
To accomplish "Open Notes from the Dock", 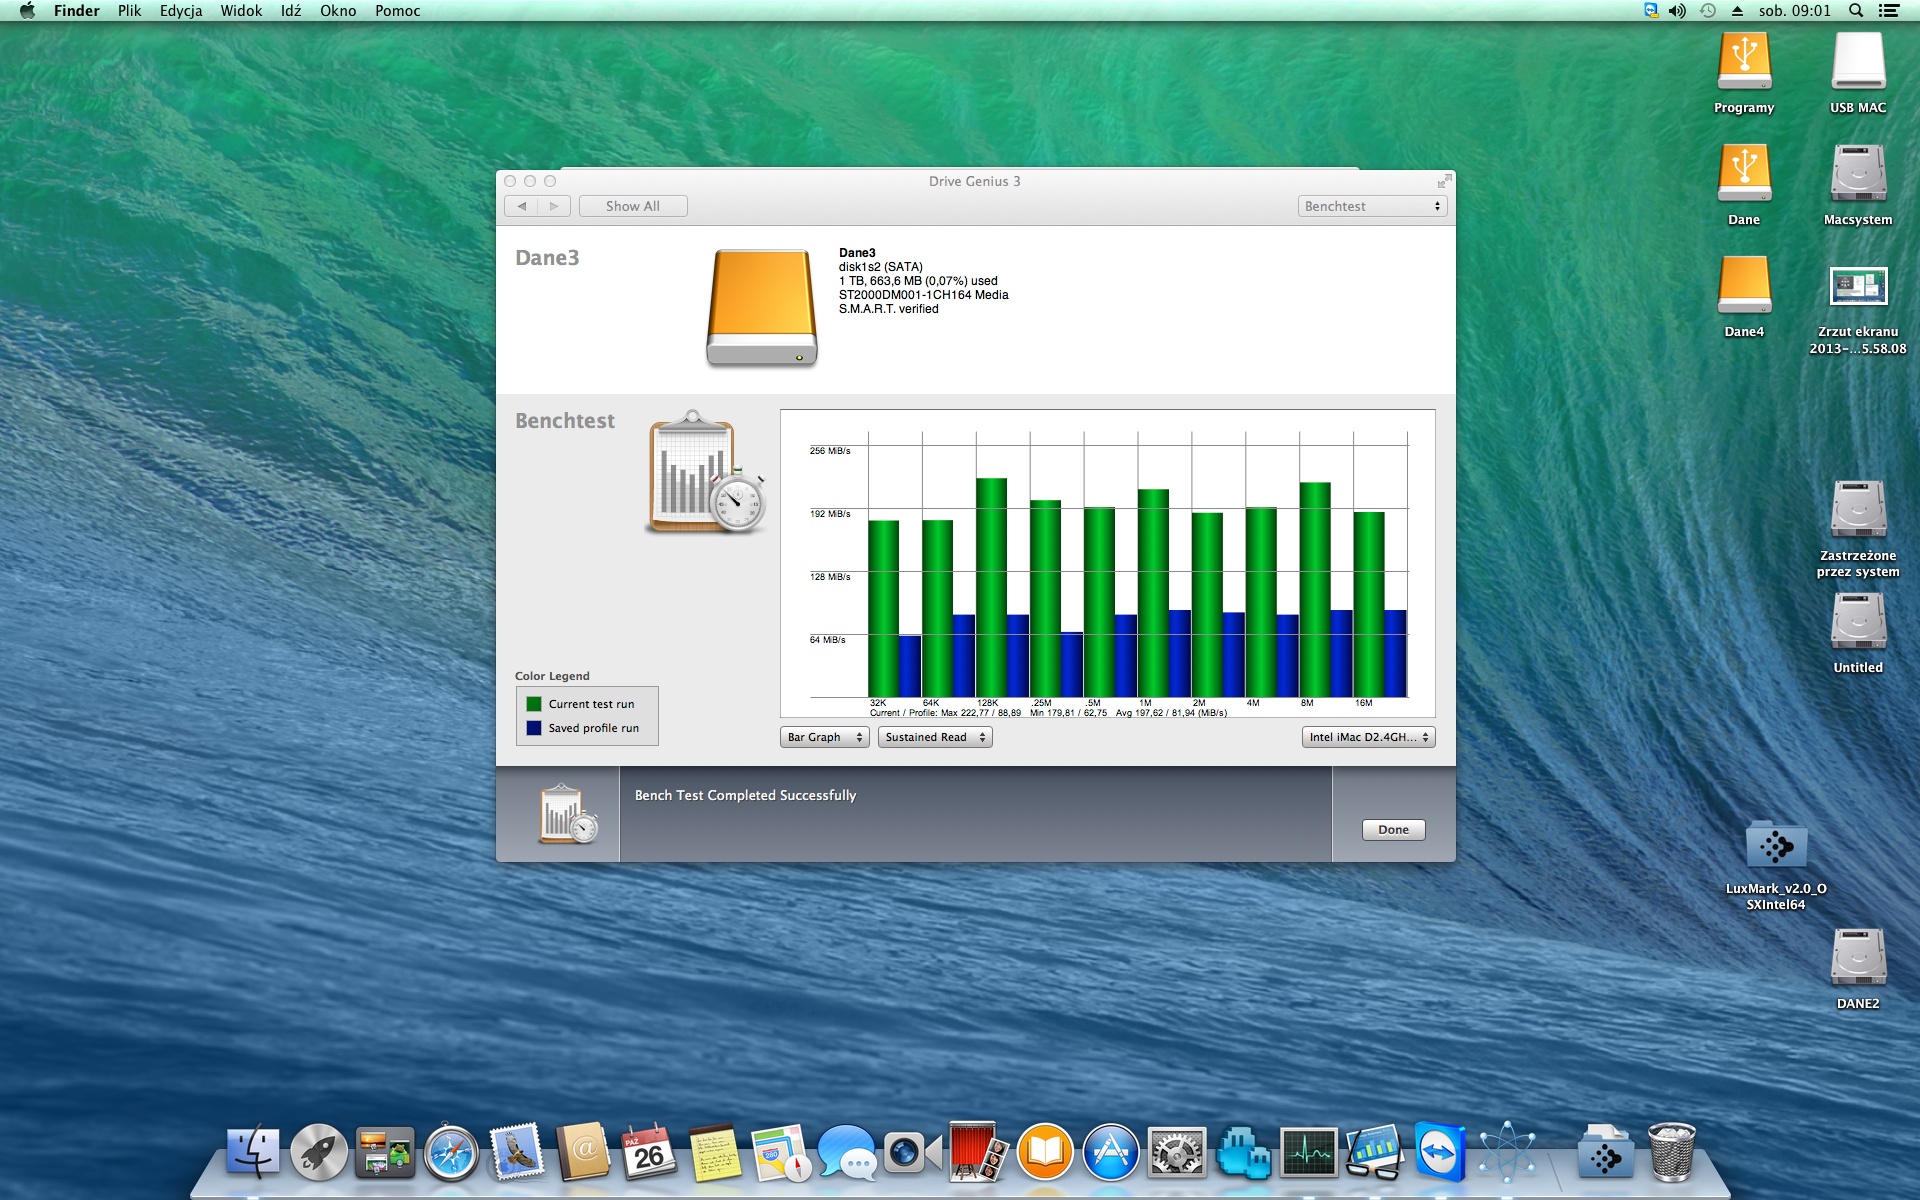I will click(715, 1152).
